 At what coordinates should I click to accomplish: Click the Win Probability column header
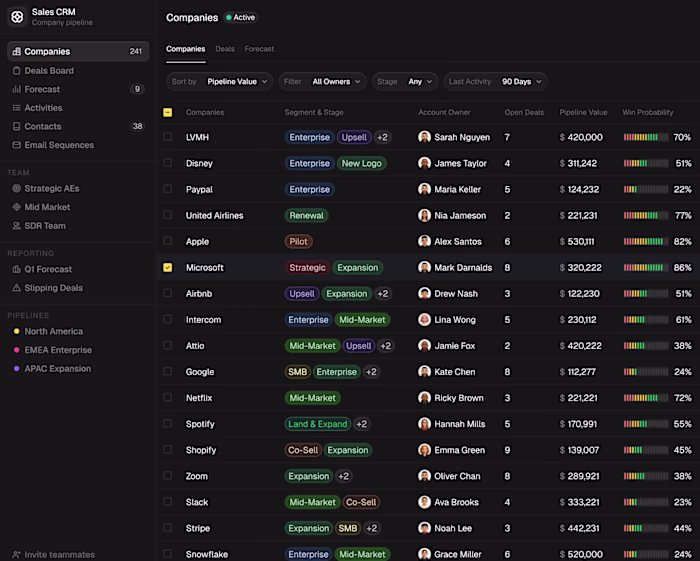pos(648,112)
